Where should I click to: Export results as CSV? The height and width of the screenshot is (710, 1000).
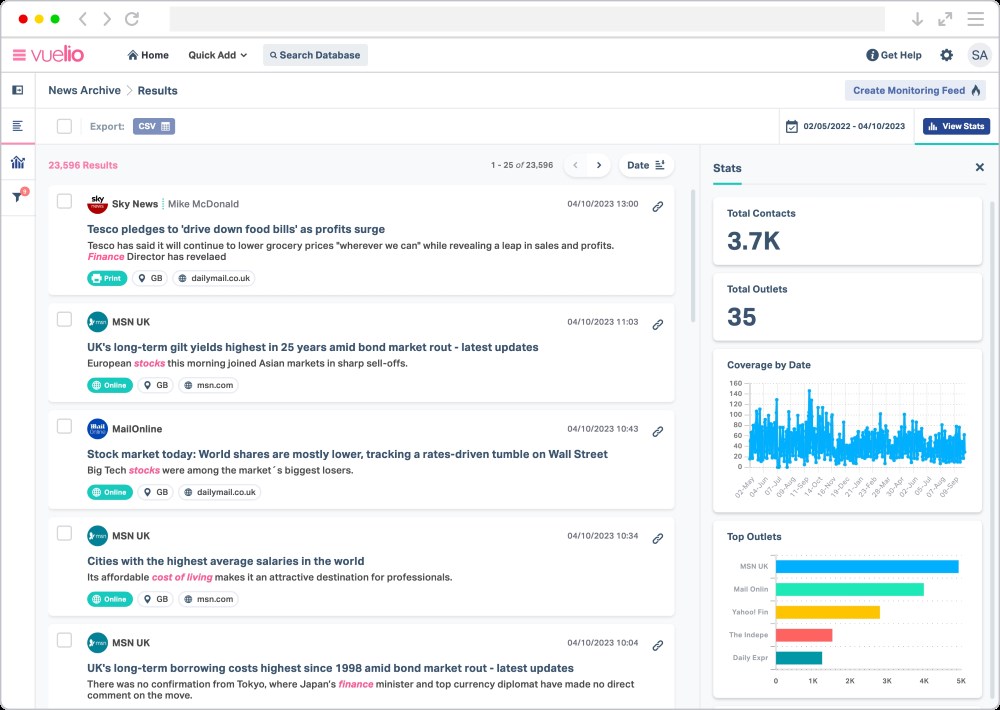coord(154,126)
